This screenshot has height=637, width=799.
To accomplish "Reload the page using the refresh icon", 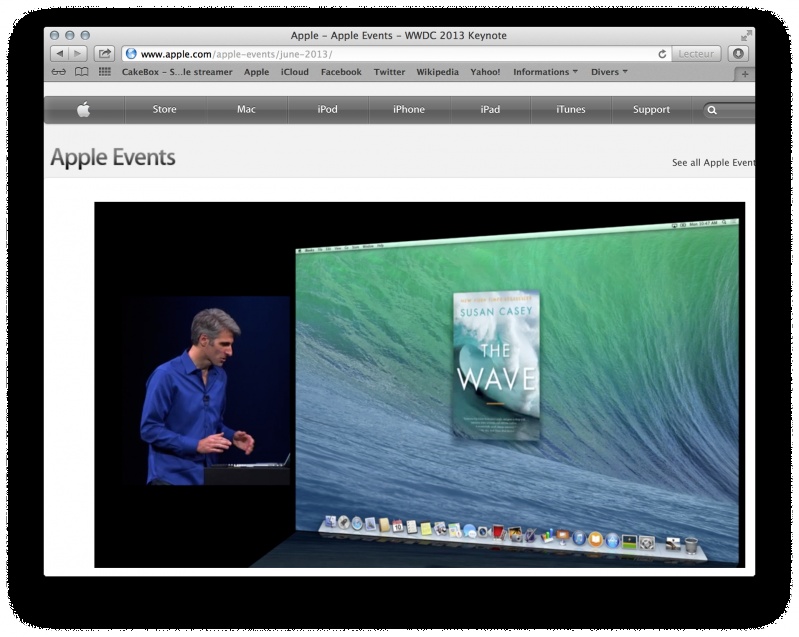I will point(662,54).
